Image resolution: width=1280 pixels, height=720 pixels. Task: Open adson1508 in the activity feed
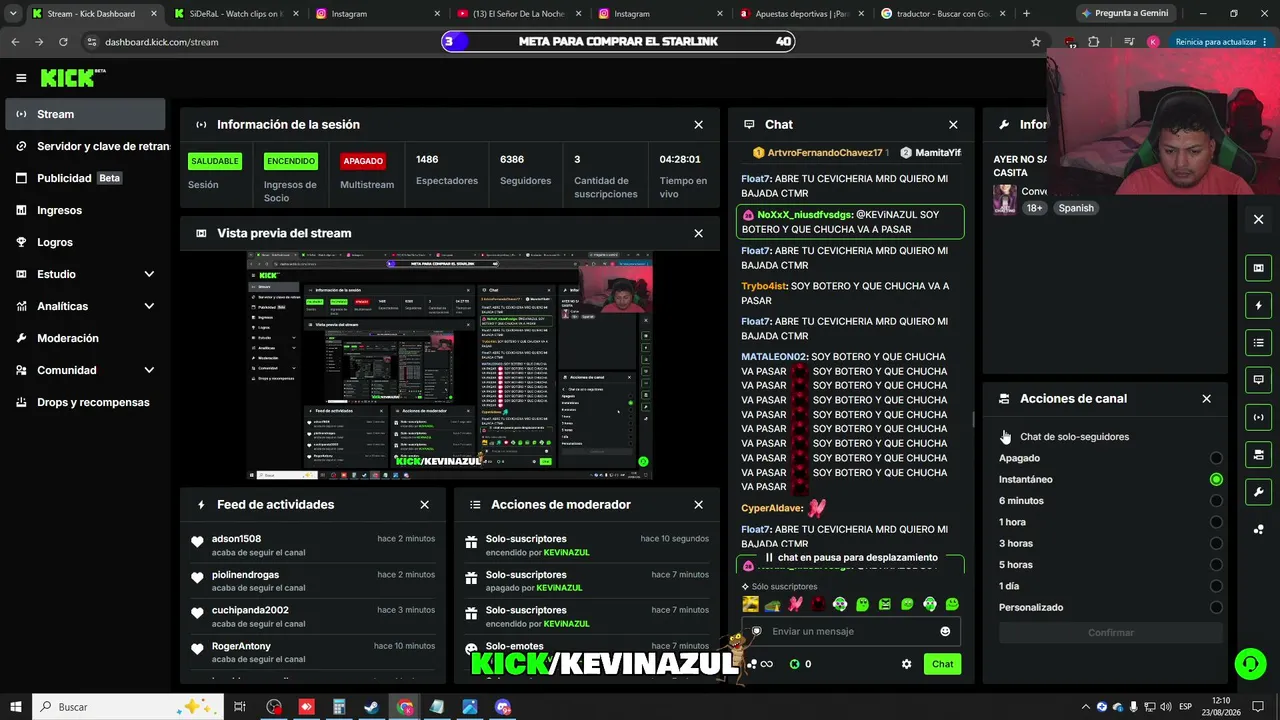[x=236, y=539]
